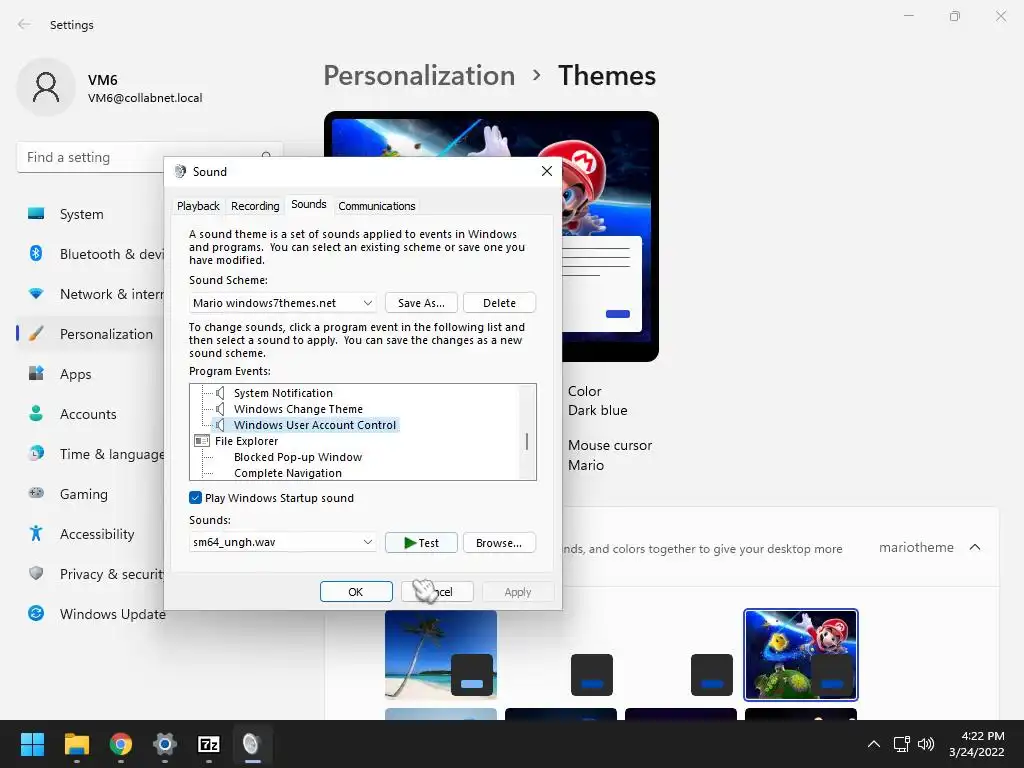This screenshot has width=1024, height=768.
Task: Switch to the Communications tab
Action: [377, 206]
